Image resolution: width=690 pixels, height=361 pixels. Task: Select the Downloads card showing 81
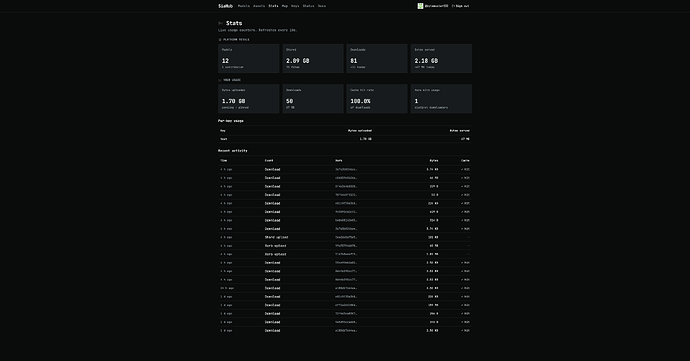[x=377, y=59]
